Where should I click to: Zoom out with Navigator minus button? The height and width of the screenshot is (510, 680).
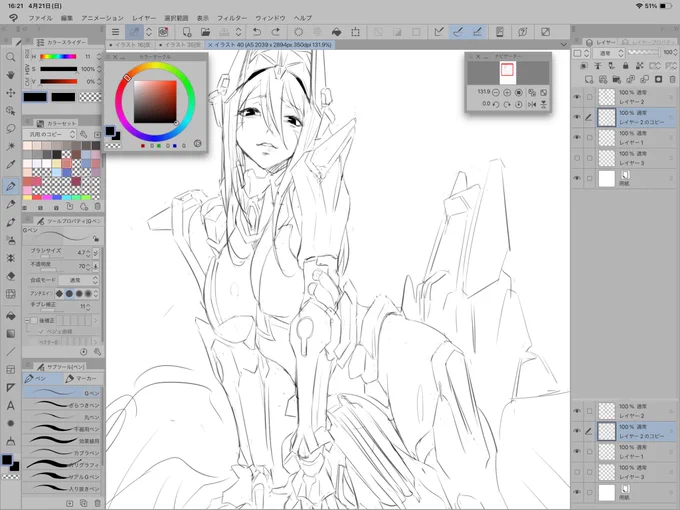pyautogui.click(x=496, y=92)
